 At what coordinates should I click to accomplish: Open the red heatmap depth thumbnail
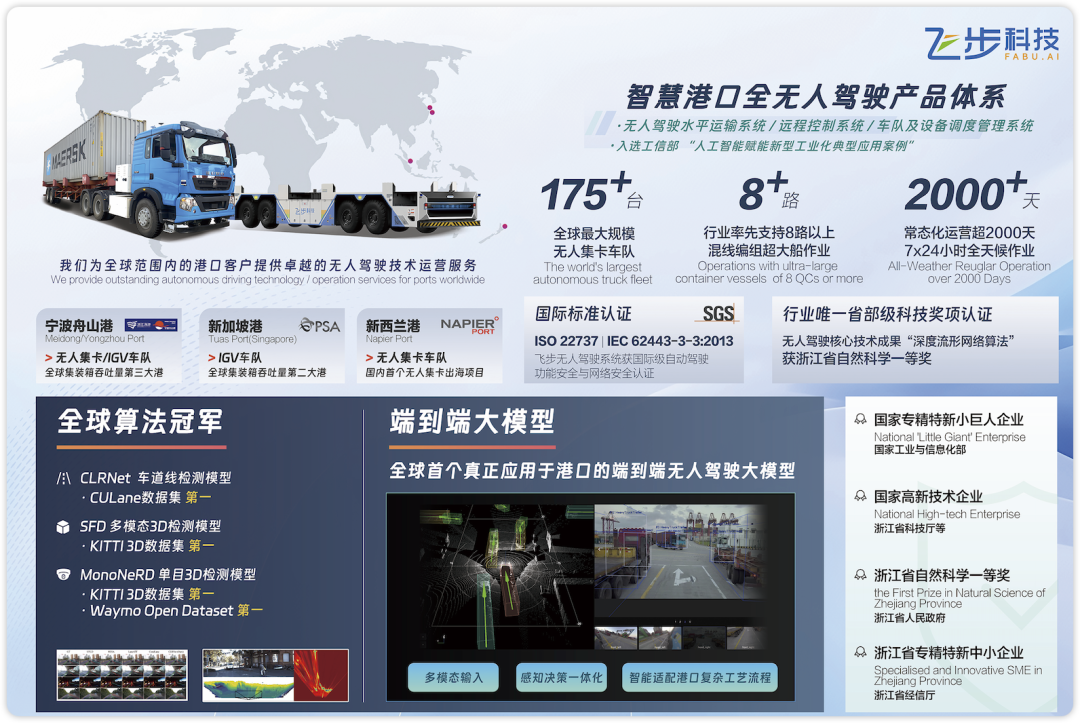pyautogui.click(x=275, y=675)
